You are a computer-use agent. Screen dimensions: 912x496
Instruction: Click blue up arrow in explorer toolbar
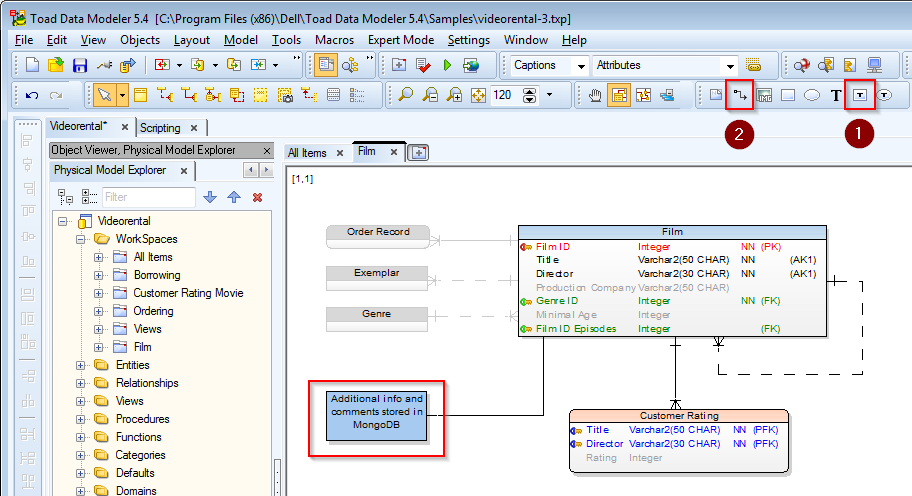(x=234, y=197)
